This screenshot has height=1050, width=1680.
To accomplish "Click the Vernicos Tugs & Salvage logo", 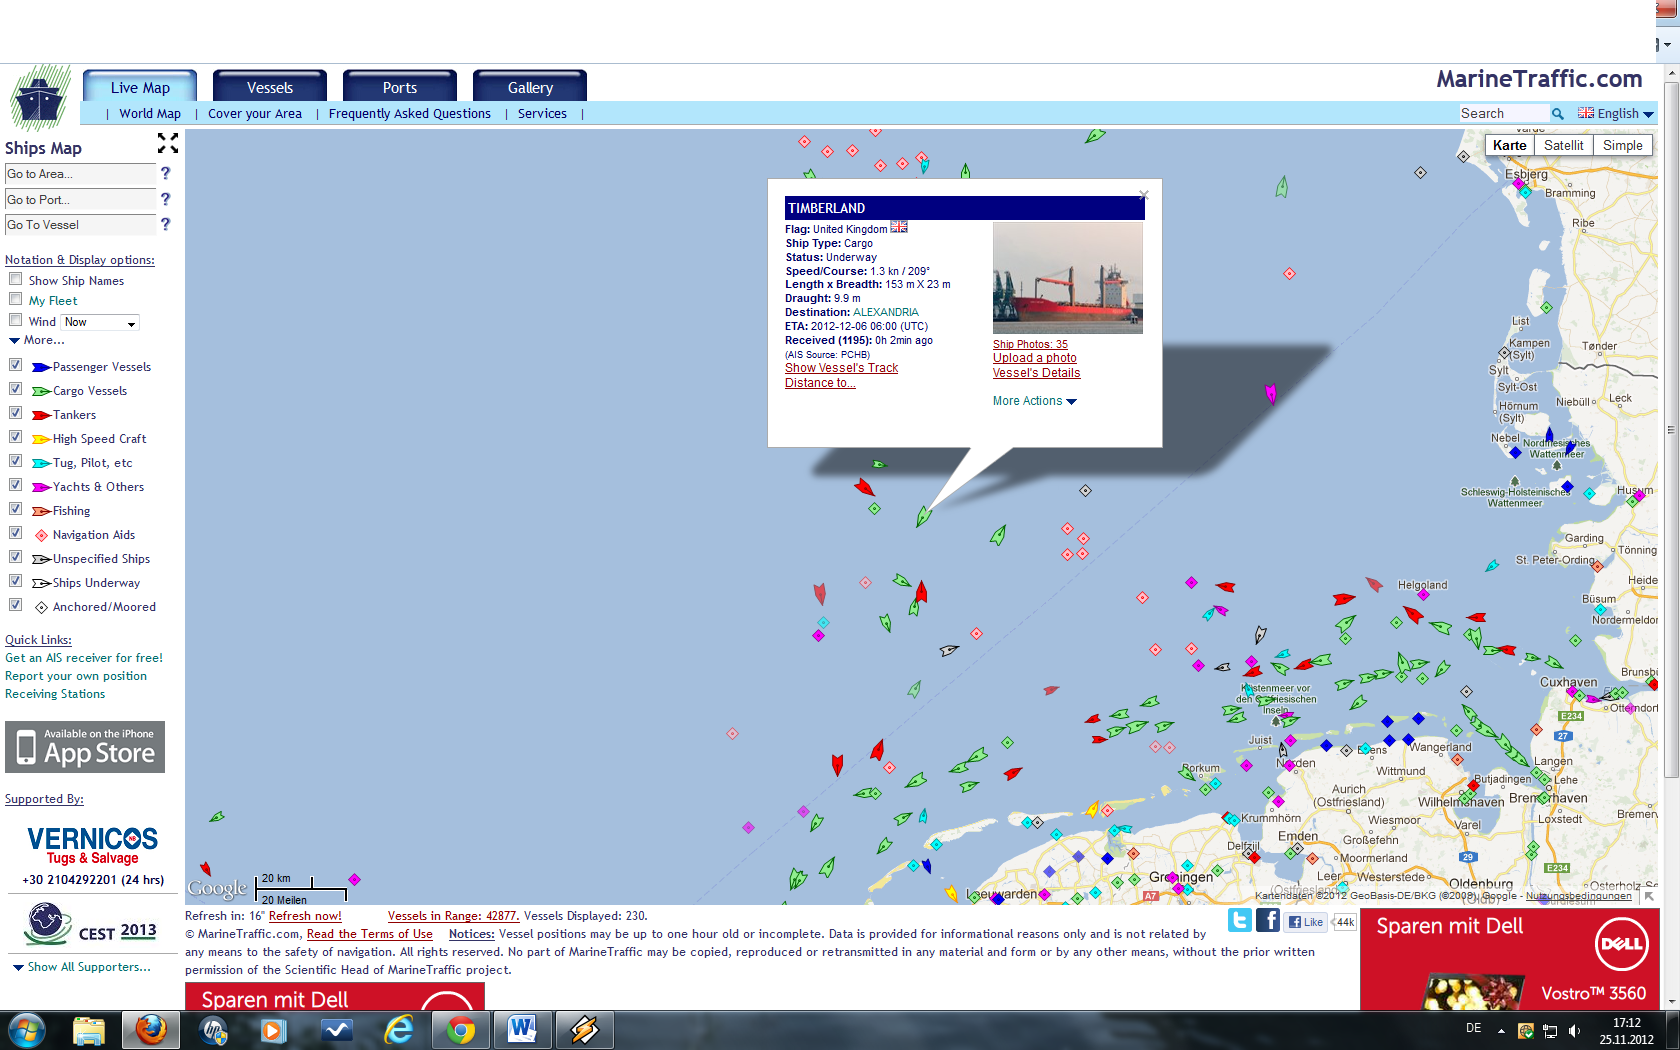I will 93,846.
